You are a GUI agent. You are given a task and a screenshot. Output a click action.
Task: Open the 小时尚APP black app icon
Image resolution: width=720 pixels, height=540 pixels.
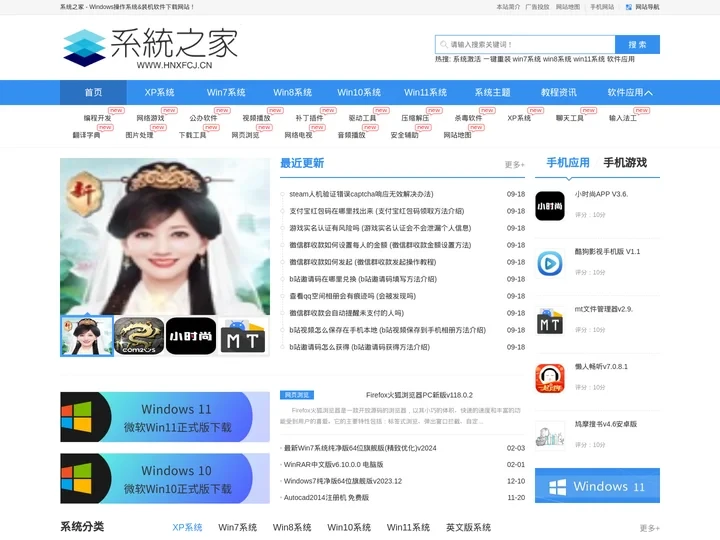550,206
